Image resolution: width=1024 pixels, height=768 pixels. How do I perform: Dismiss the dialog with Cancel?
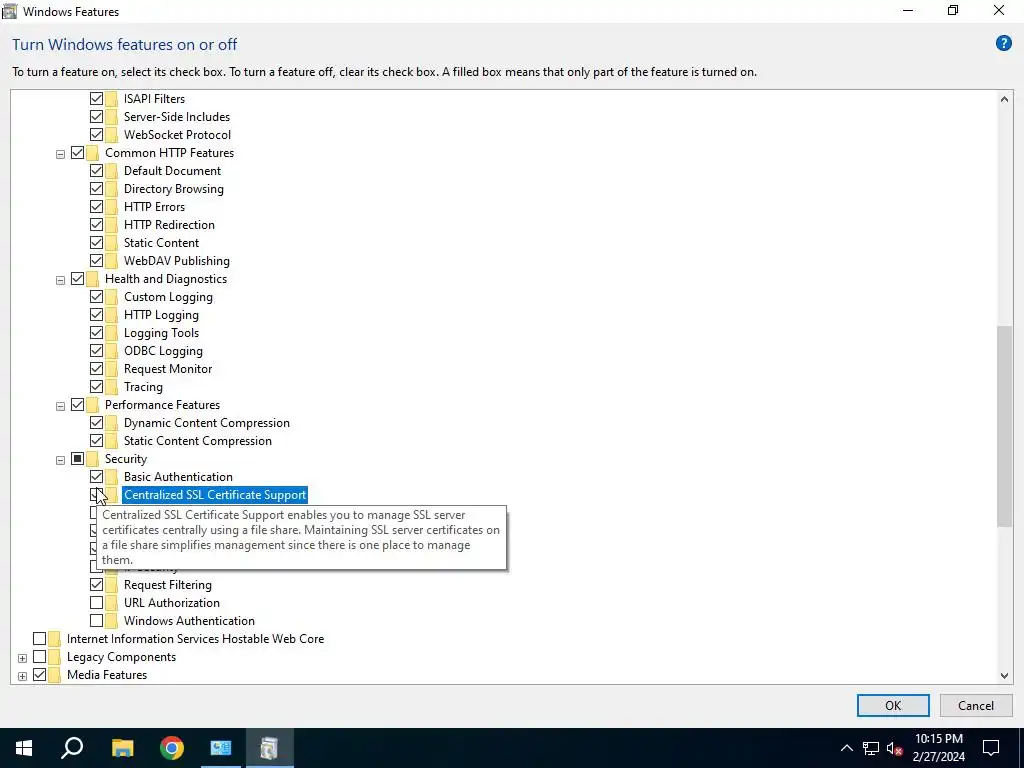click(x=976, y=705)
